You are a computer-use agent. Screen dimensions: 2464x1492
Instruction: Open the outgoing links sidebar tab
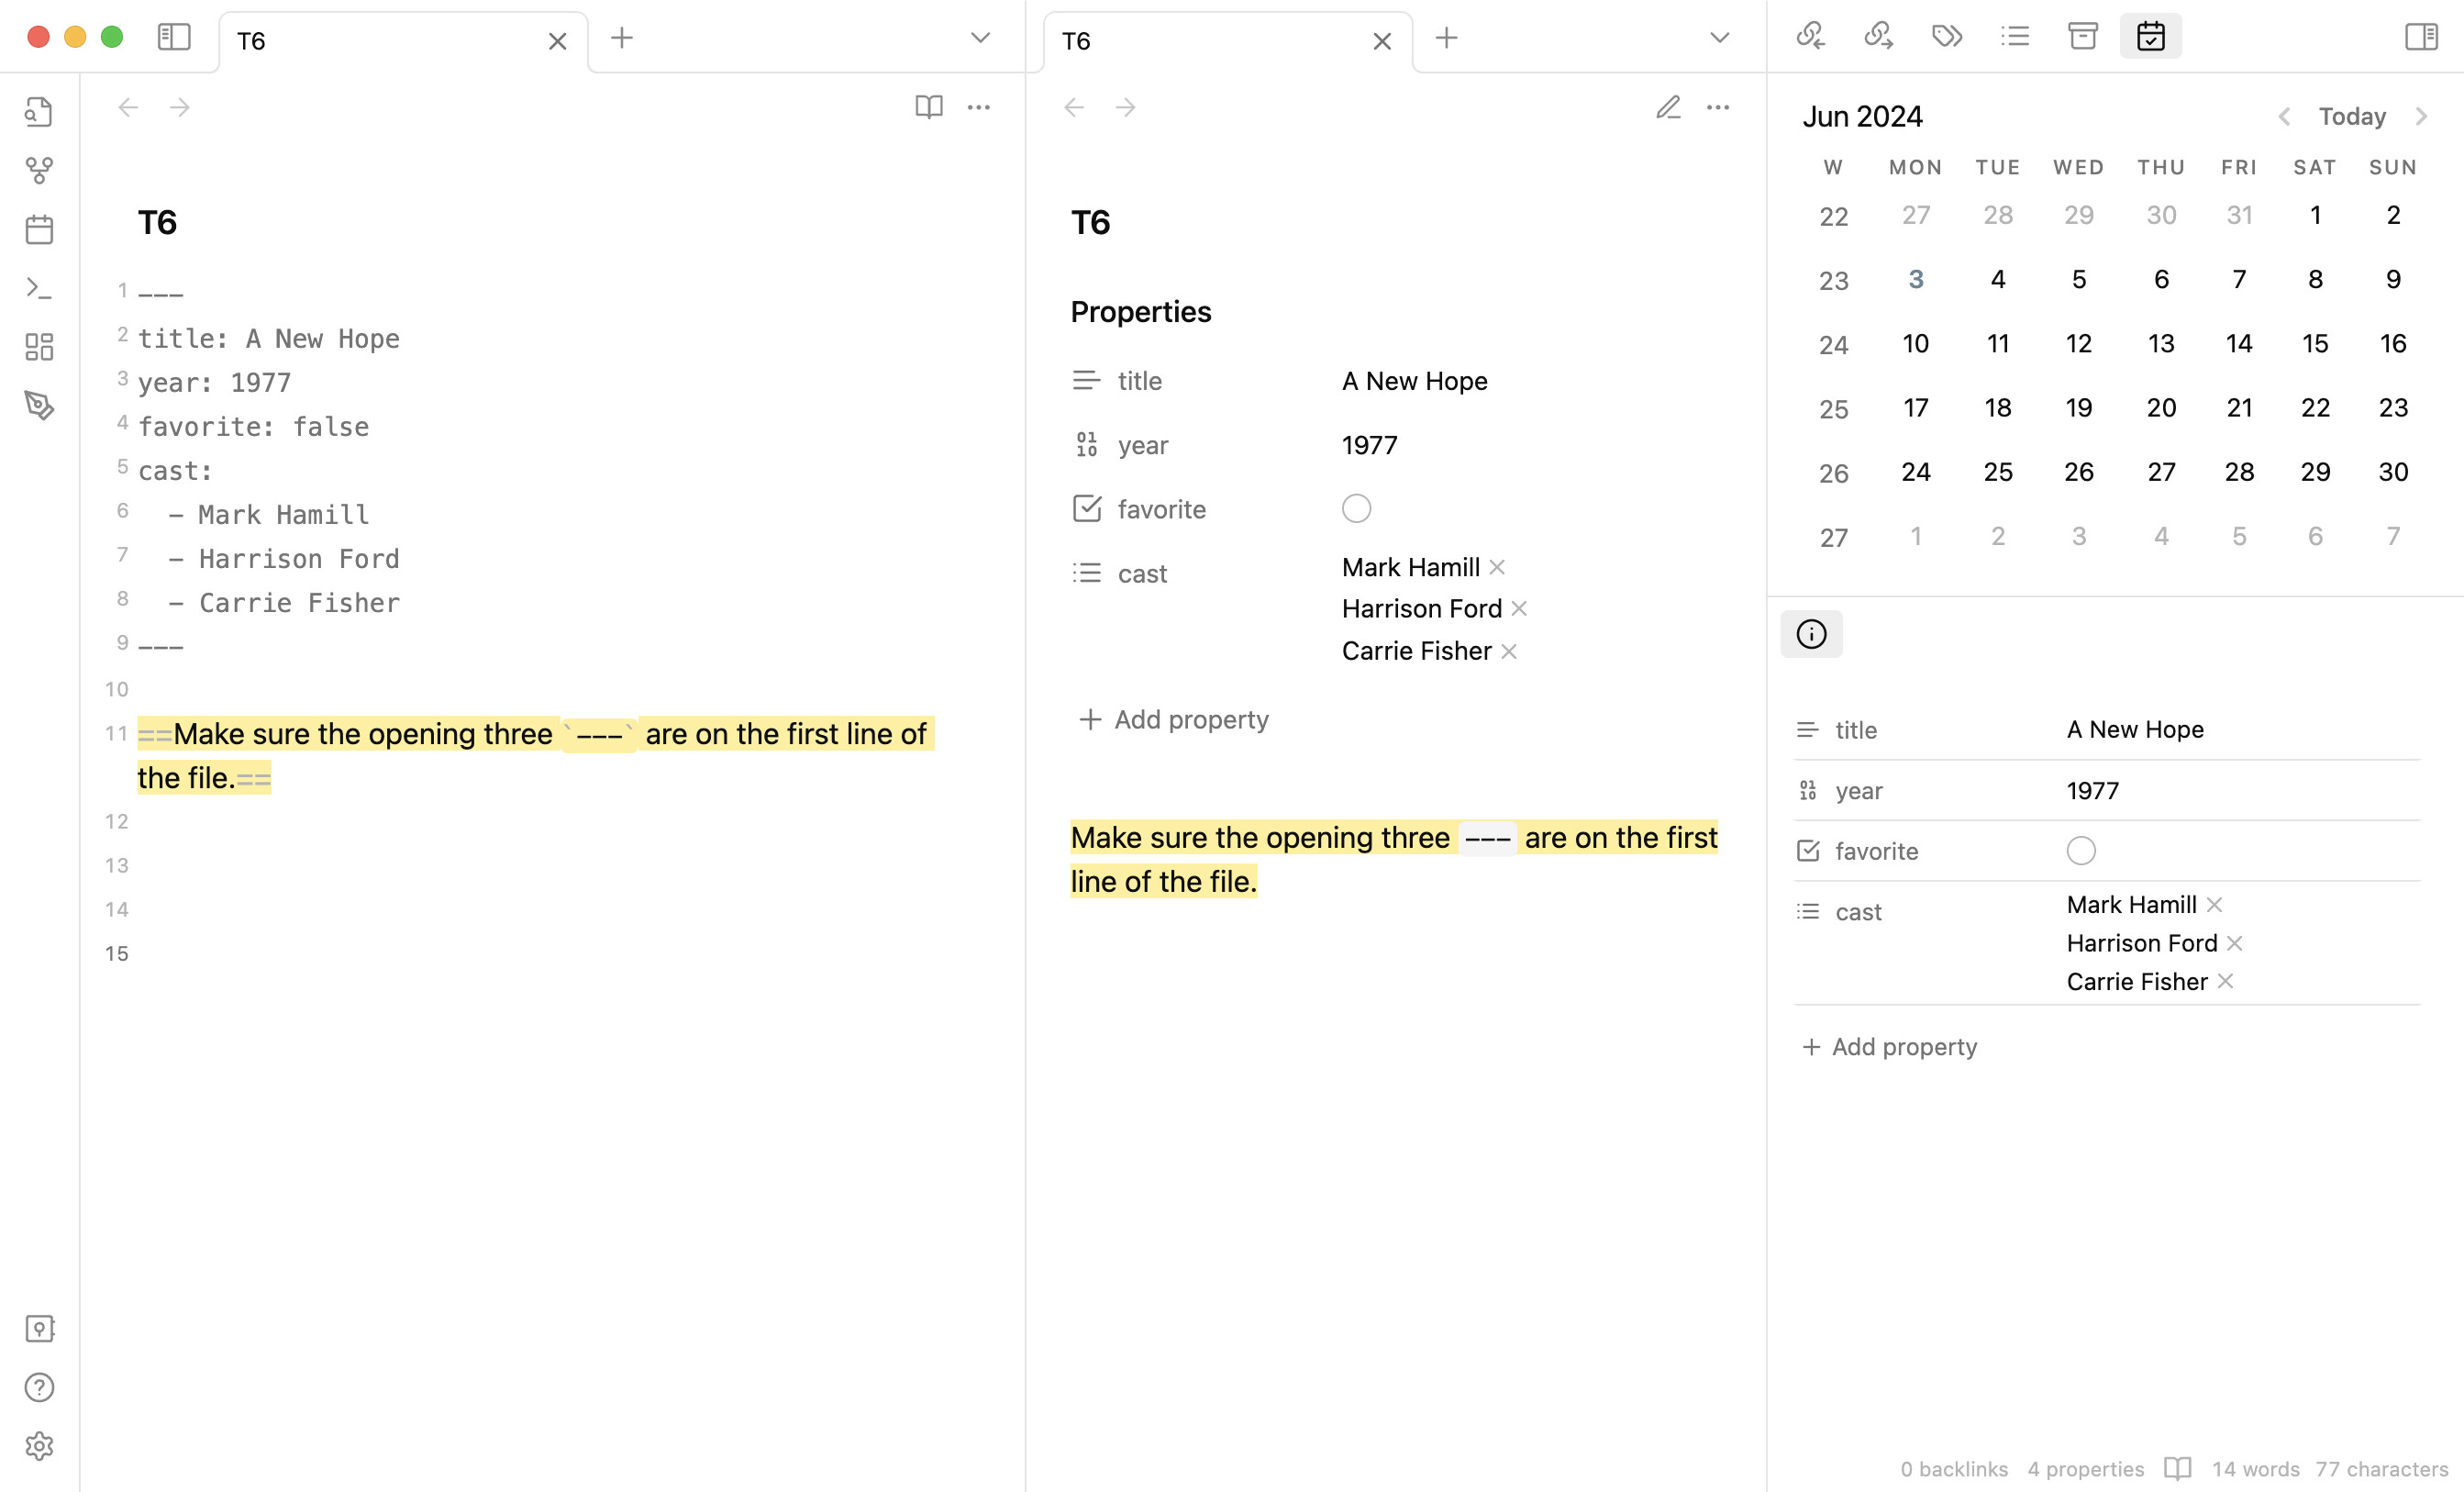point(1879,37)
